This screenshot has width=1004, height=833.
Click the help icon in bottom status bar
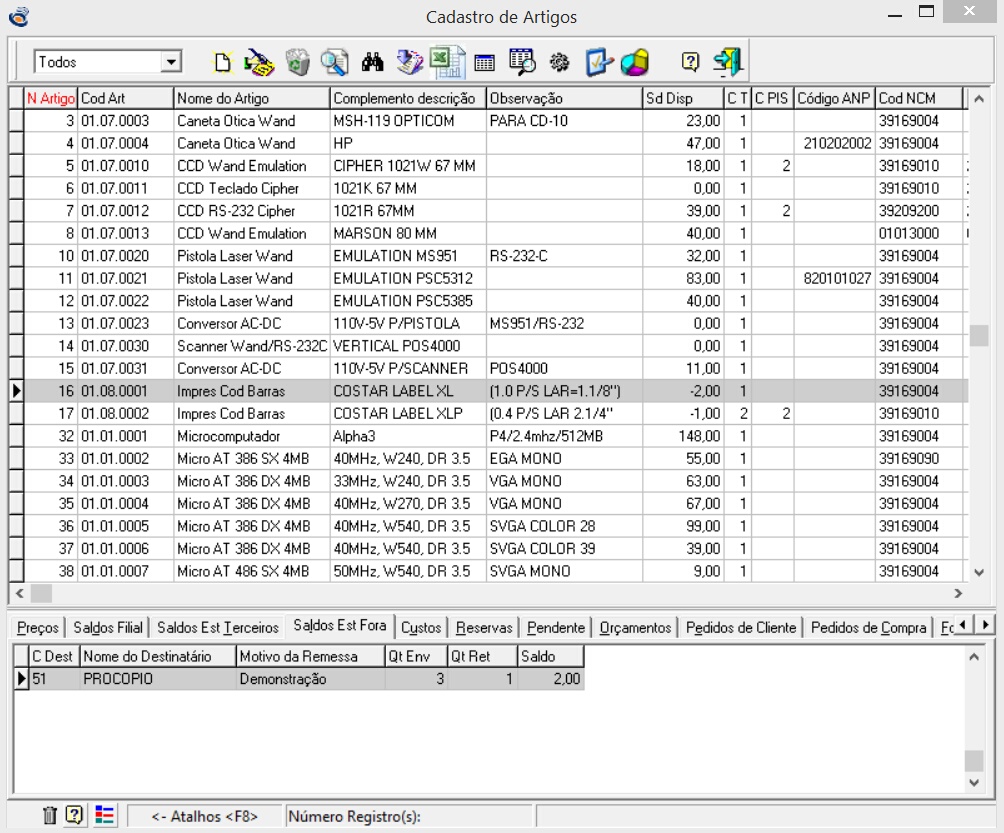(x=74, y=815)
